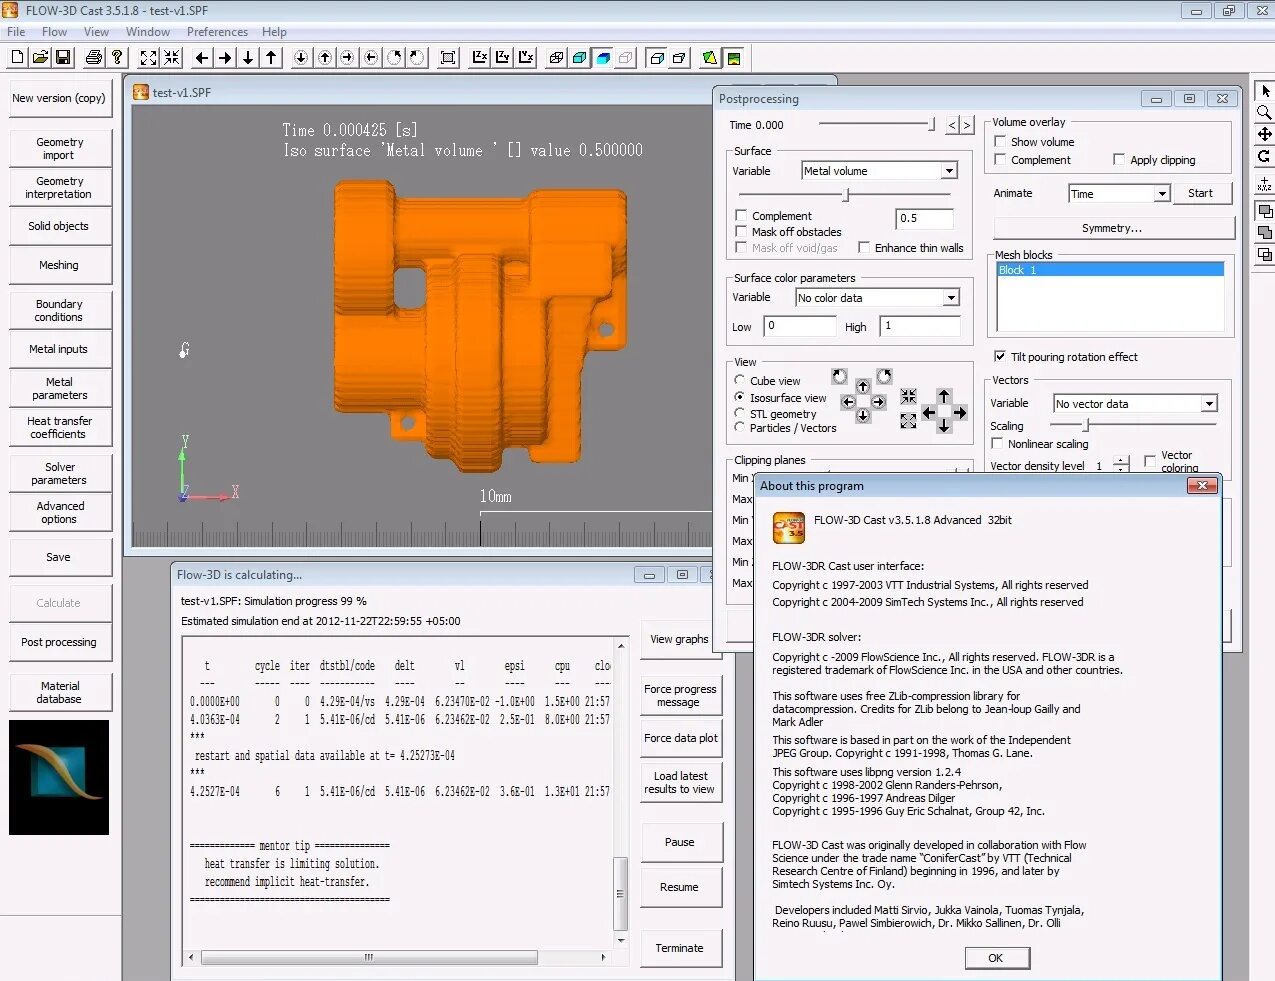This screenshot has width=1275, height=981.
Task: Open the Animate Time dropdown
Action: click(1162, 194)
